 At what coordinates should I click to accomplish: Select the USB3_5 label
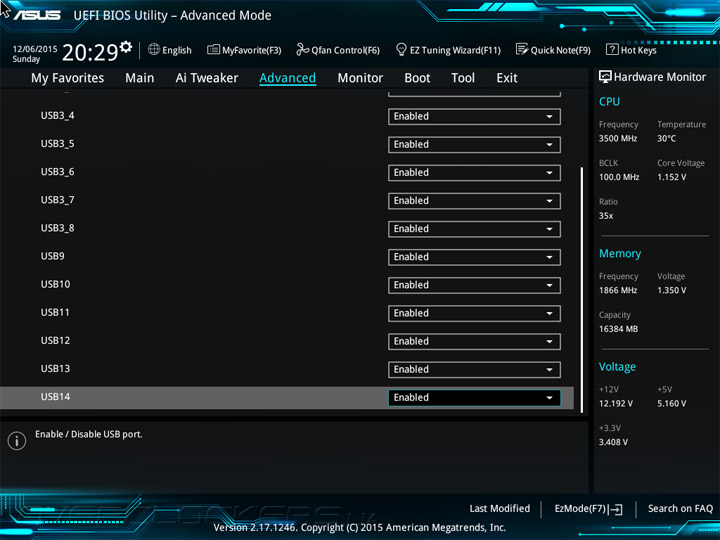pyautogui.click(x=57, y=144)
